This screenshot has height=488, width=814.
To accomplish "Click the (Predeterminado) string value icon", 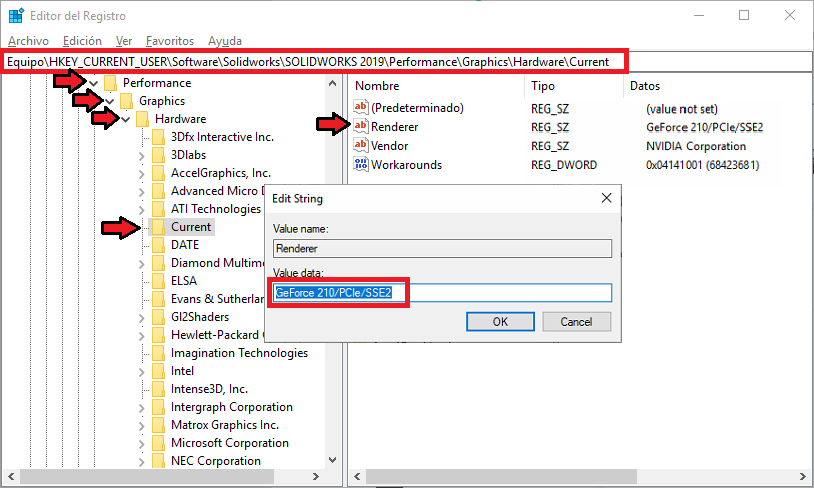I will click(361, 107).
